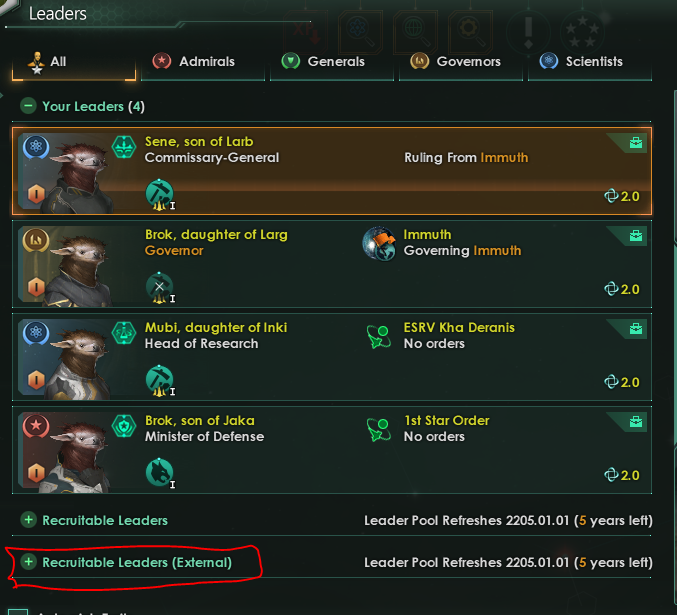
Task: Show only Governors leaders
Action: click(x=458, y=62)
